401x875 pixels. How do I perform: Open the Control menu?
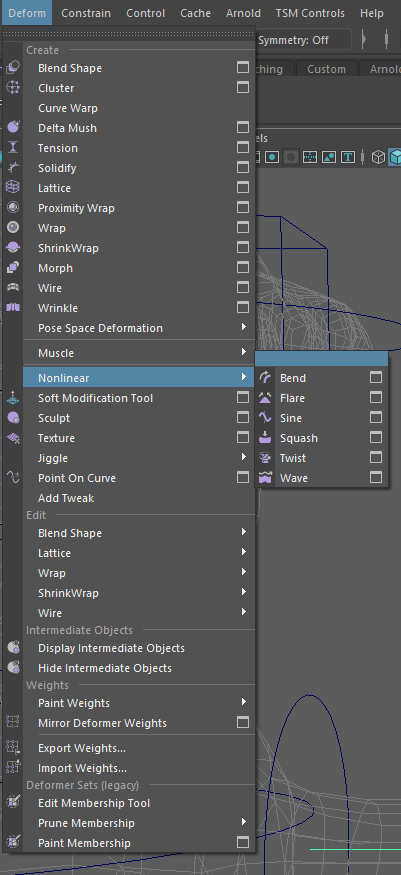point(145,13)
